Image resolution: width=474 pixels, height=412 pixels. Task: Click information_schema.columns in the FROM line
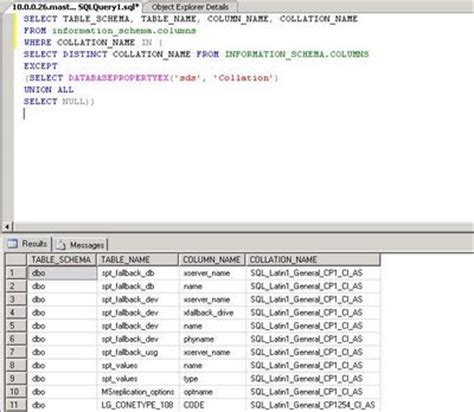click(x=124, y=31)
